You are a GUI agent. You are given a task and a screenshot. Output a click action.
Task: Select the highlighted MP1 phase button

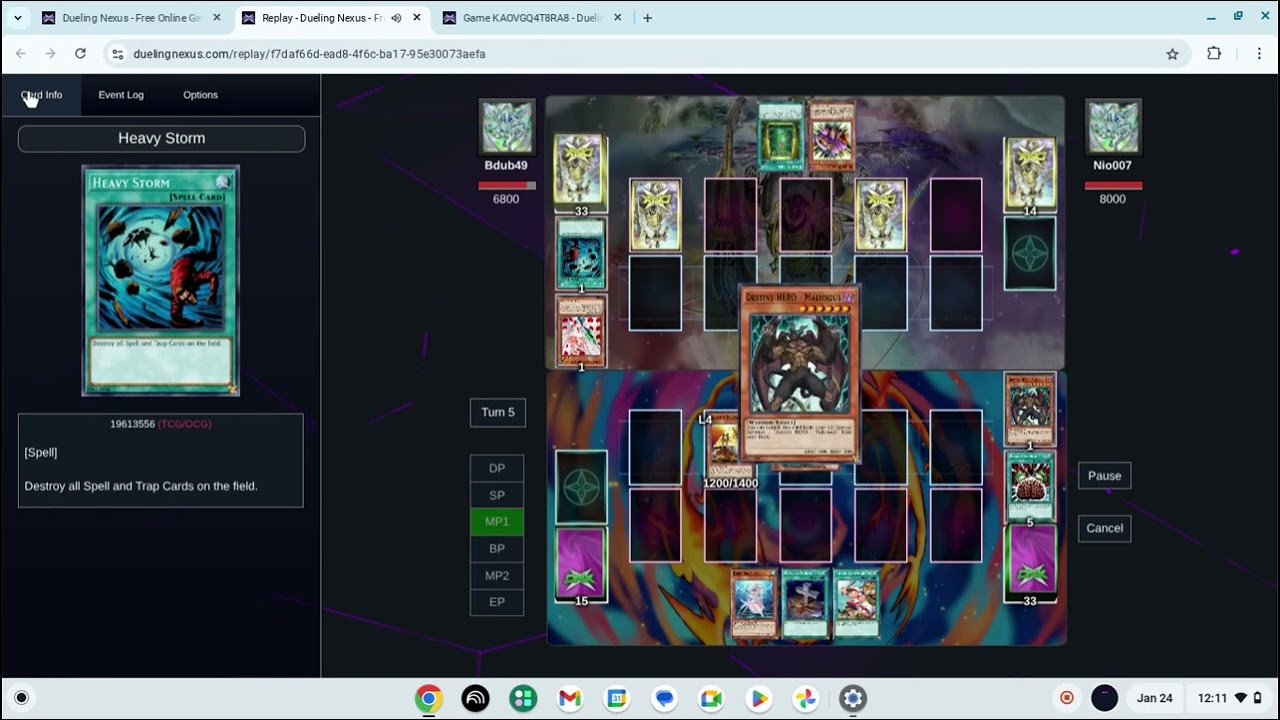point(497,521)
